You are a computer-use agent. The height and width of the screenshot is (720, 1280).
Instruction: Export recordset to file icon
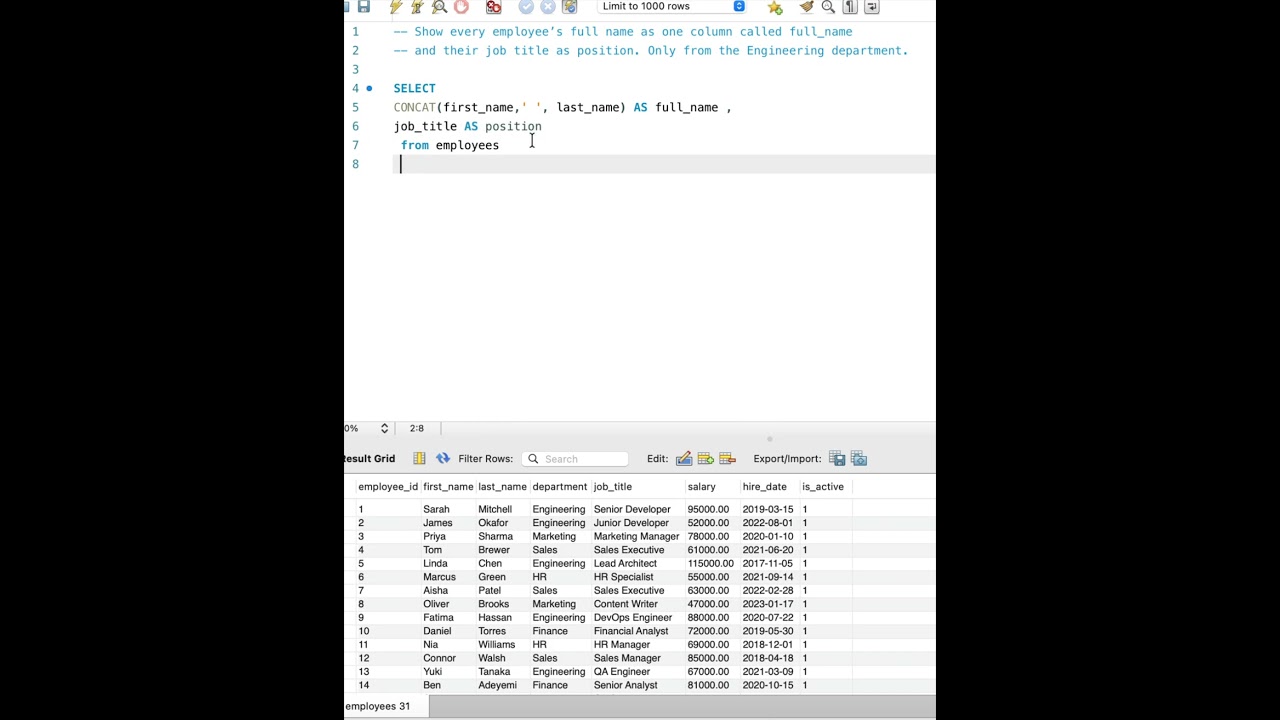pyautogui.click(x=837, y=458)
